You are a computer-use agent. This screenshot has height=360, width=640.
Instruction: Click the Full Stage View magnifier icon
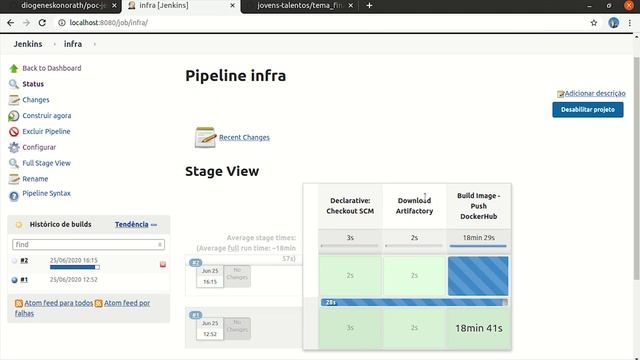coord(13,163)
